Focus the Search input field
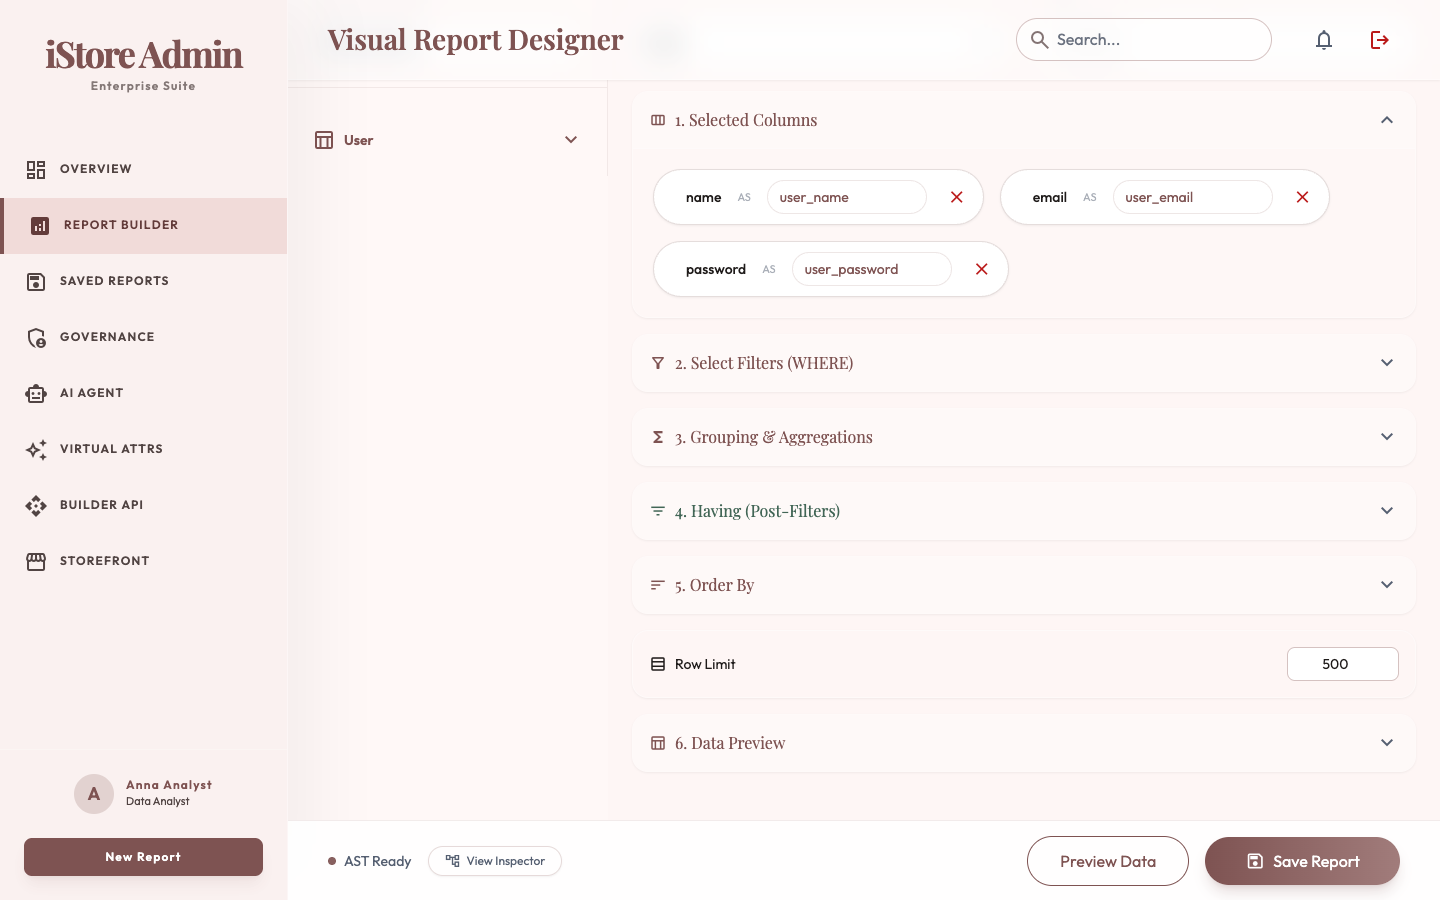1440x900 pixels. click(1144, 40)
